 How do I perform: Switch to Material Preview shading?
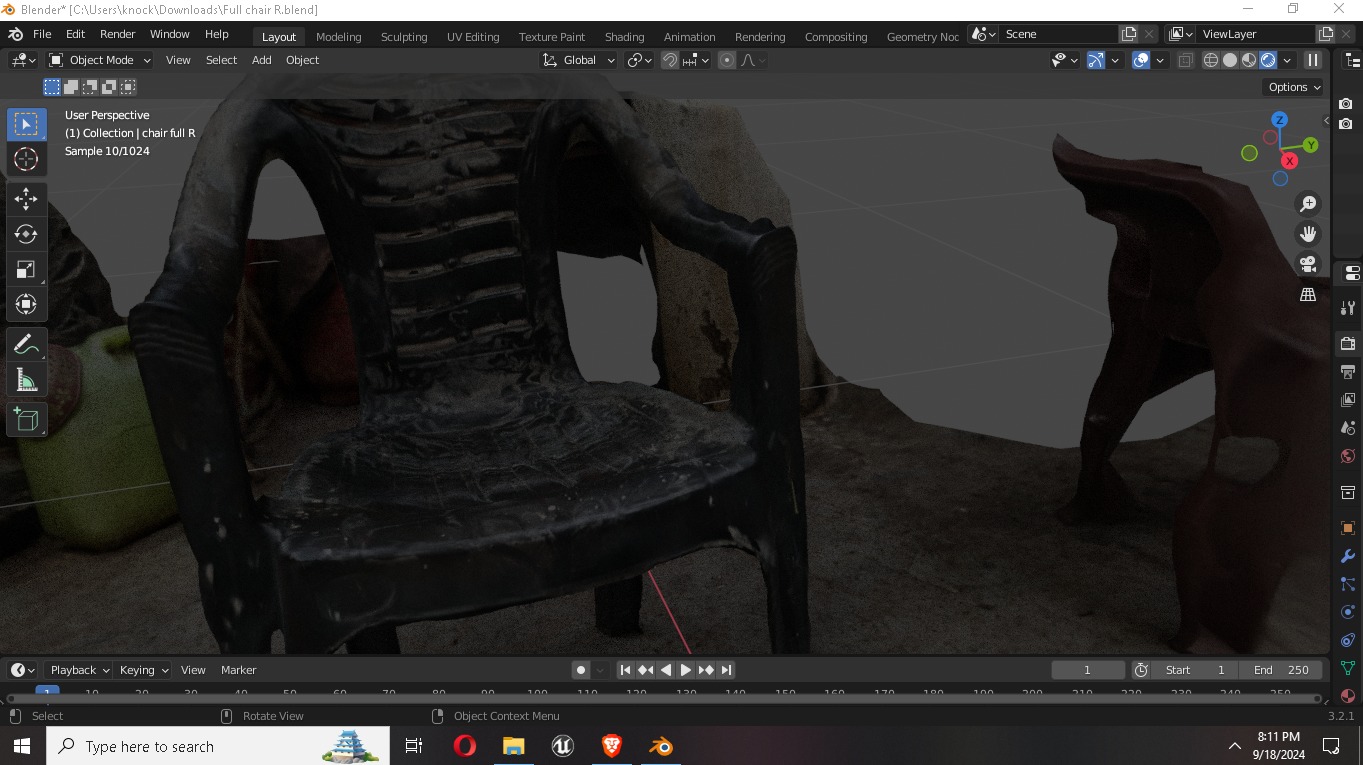click(x=1249, y=60)
